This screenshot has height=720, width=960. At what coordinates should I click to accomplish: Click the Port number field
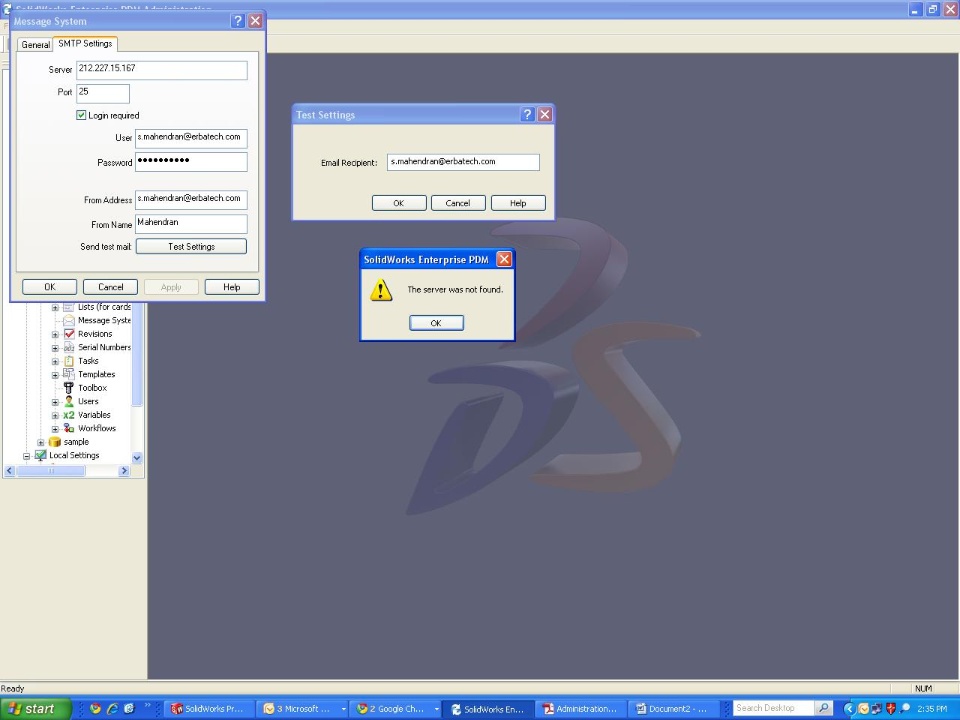pos(103,93)
